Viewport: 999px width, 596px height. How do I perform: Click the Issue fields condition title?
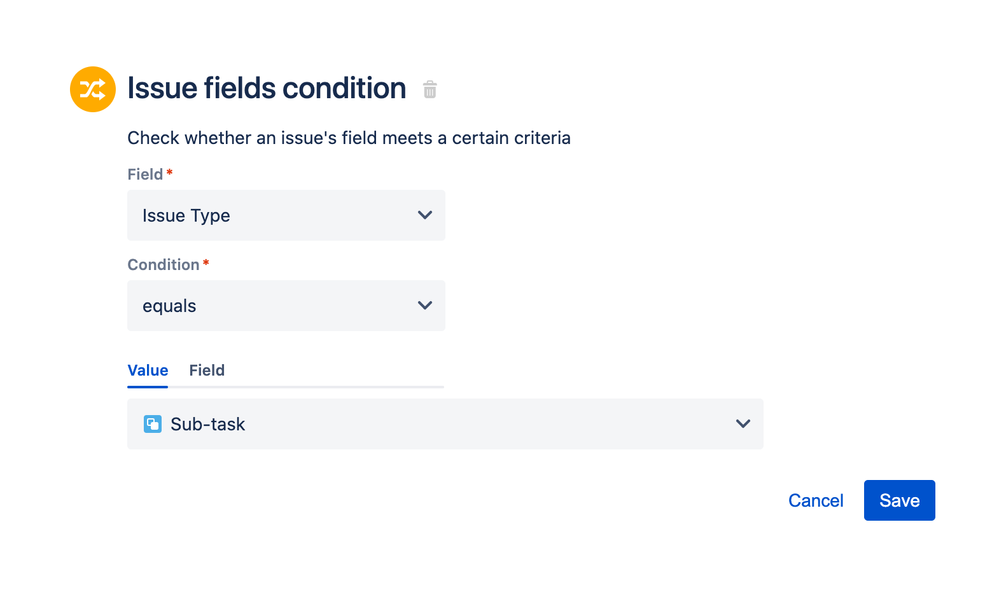point(265,88)
